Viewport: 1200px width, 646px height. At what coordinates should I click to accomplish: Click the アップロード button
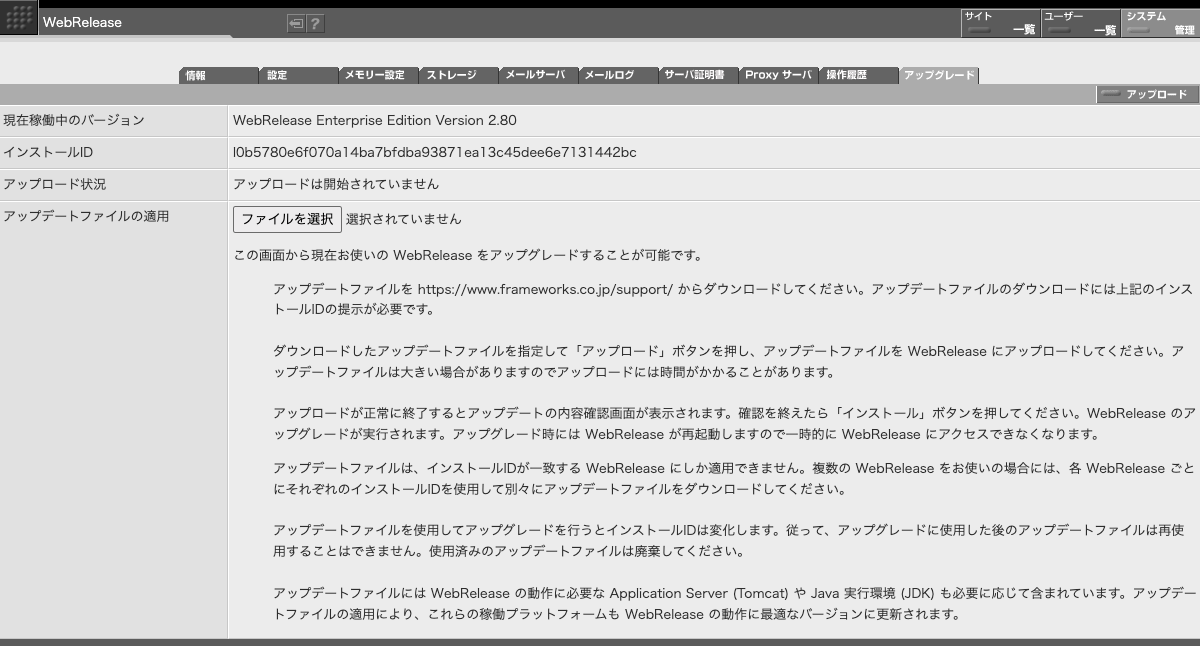coord(1147,94)
